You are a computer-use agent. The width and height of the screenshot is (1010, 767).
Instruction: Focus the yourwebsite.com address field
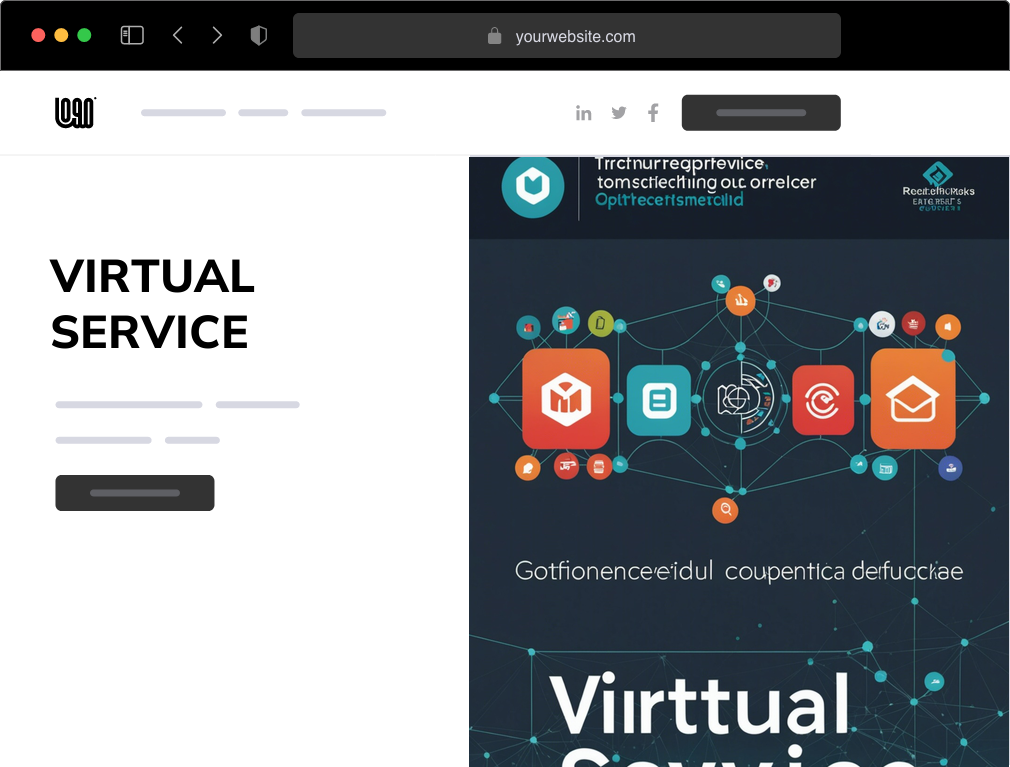point(567,35)
